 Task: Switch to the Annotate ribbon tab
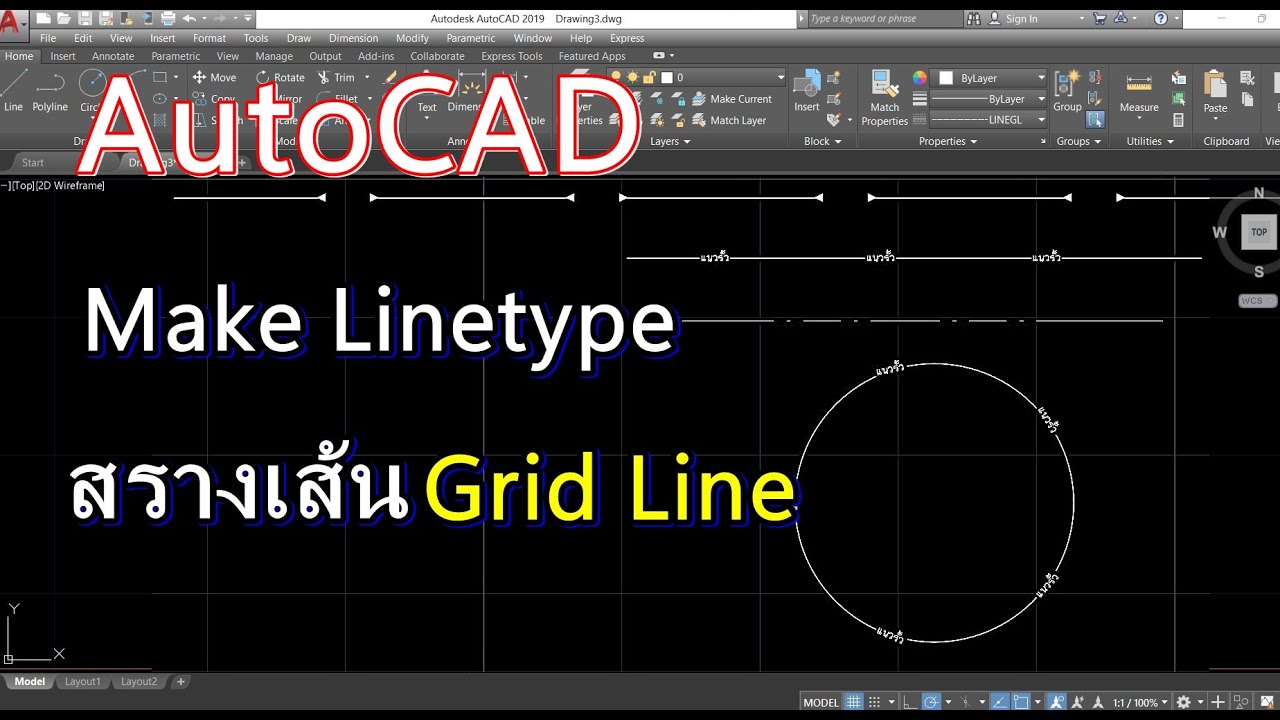pyautogui.click(x=113, y=56)
